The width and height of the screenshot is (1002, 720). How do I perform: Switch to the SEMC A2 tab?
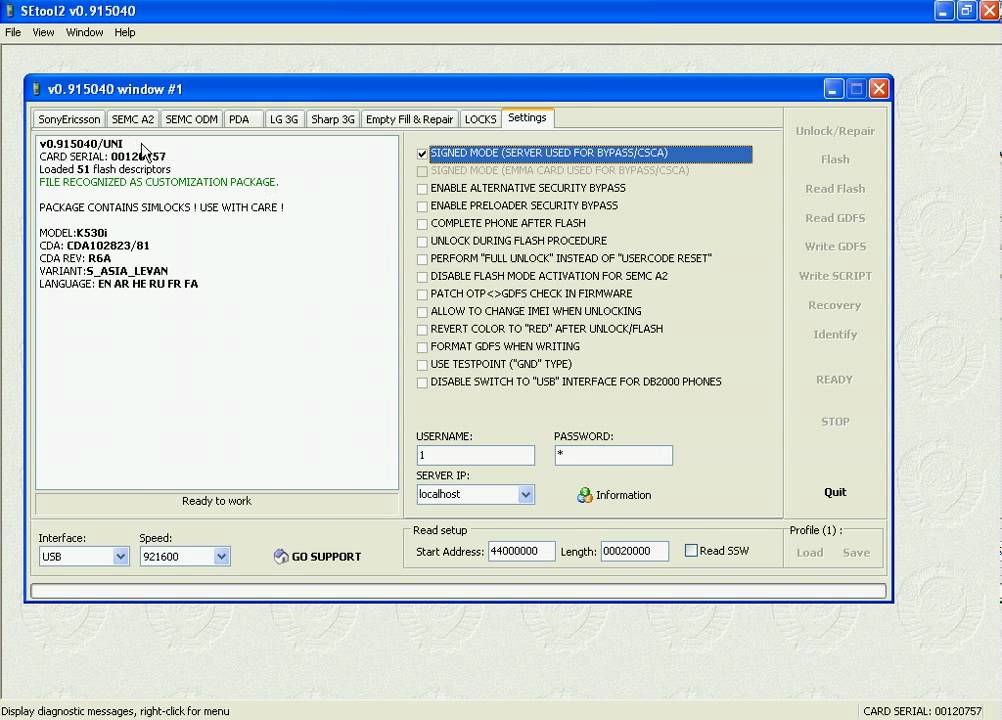pos(133,119)
